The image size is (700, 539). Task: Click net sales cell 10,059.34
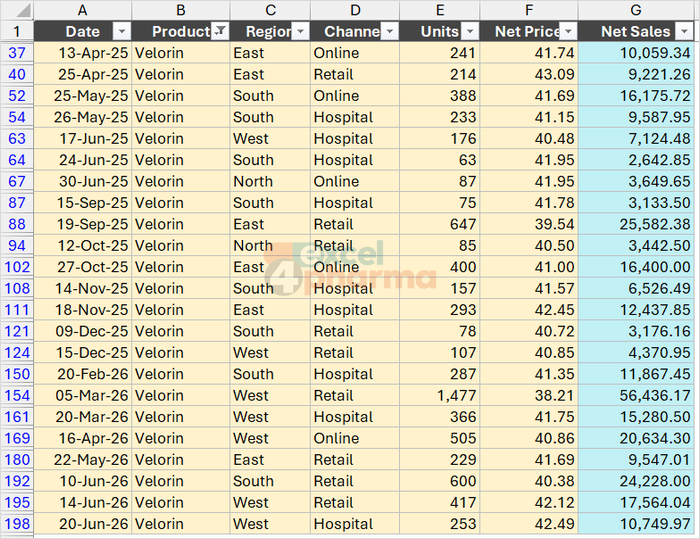point(636,53)
